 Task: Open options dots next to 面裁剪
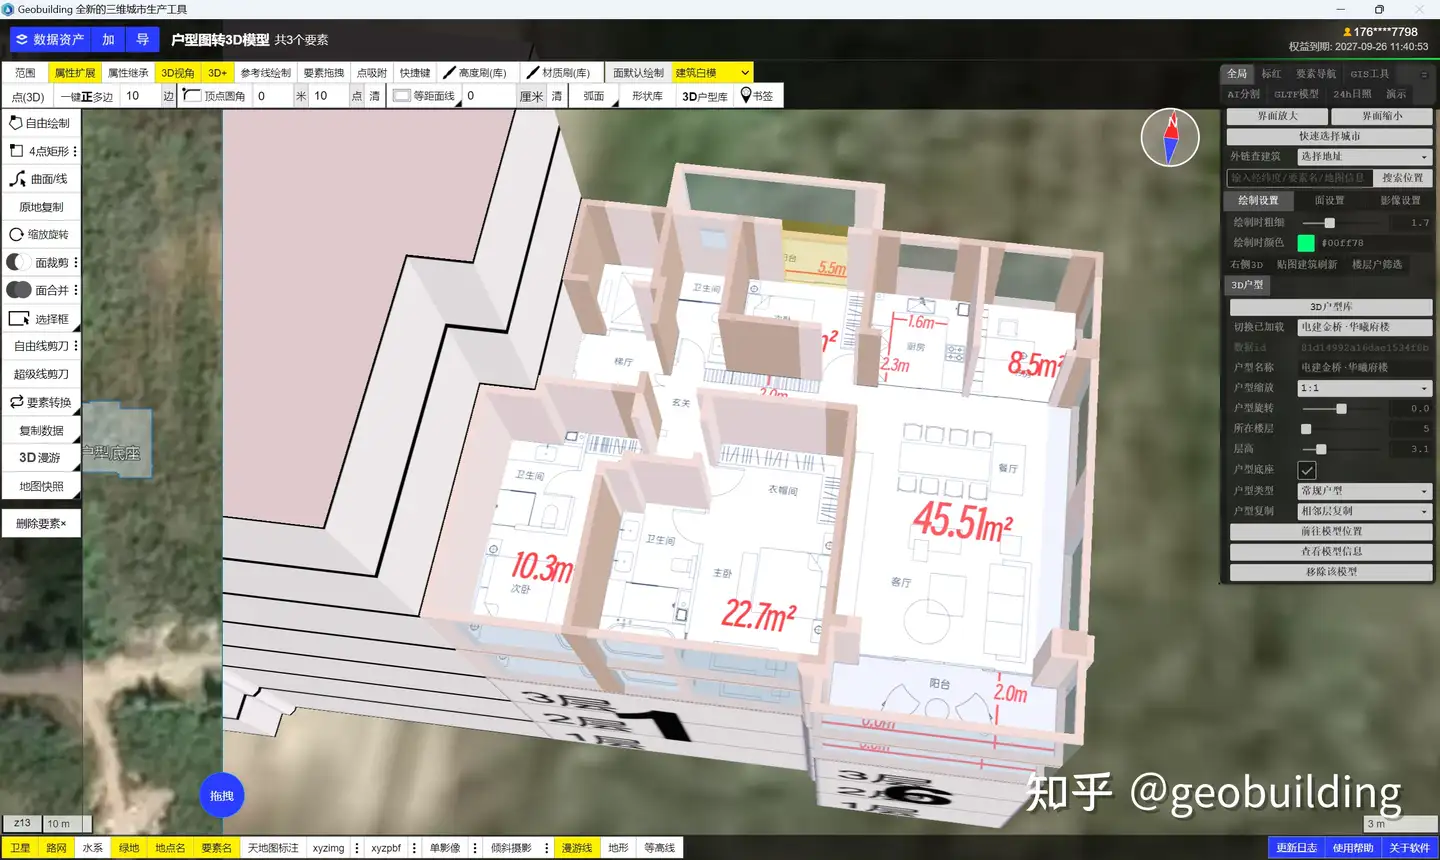tap(75, 262)
